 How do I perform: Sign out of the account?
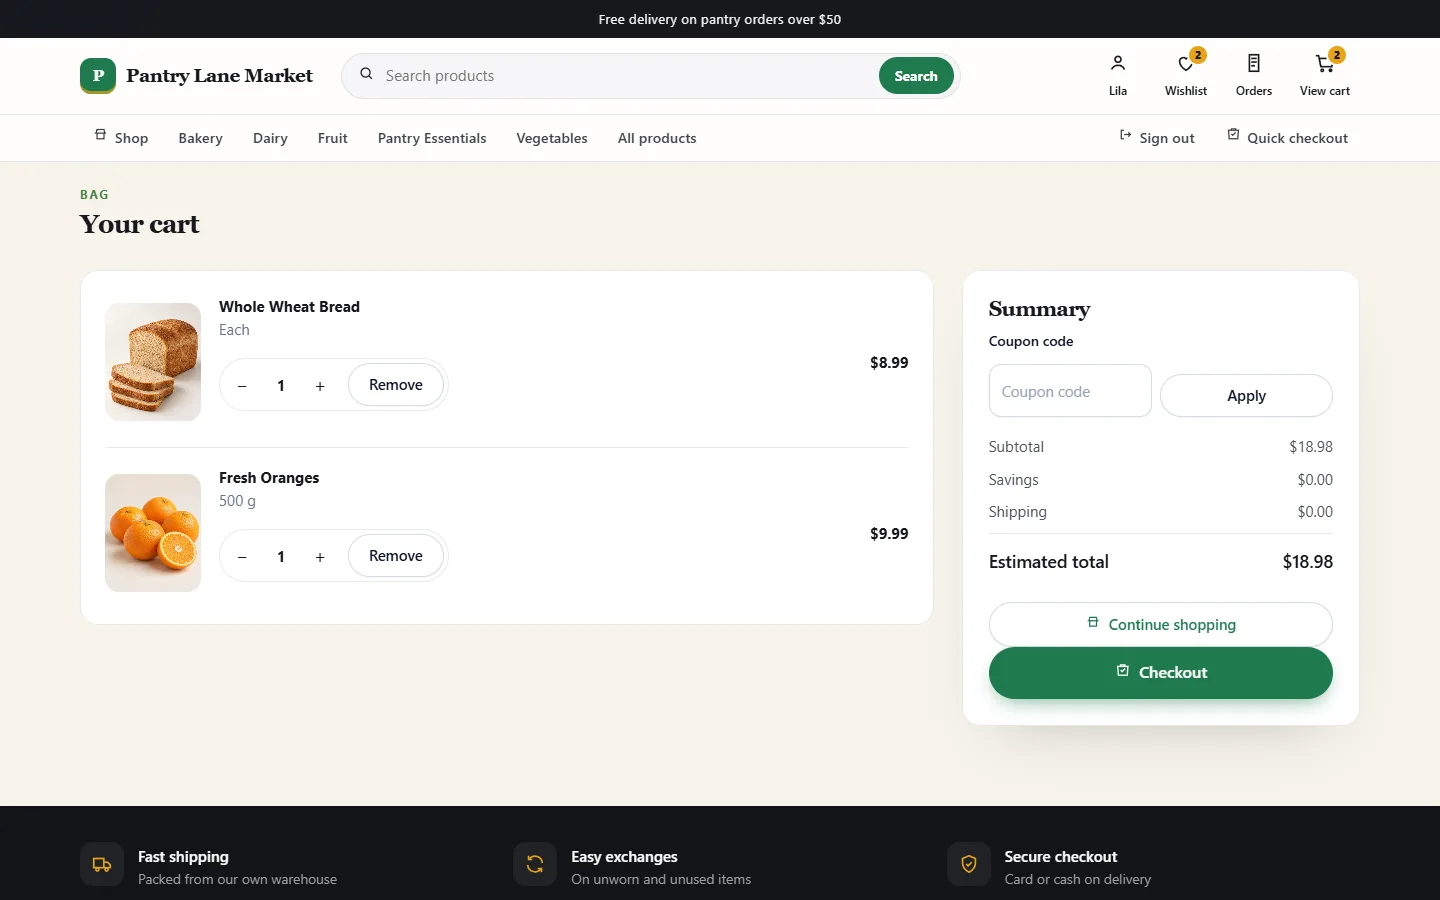coord(1157,138)
